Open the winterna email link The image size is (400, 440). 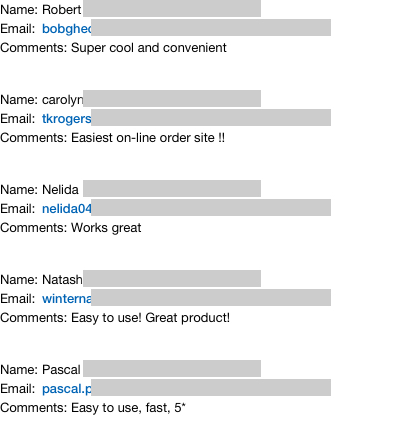tap(67, 299)
